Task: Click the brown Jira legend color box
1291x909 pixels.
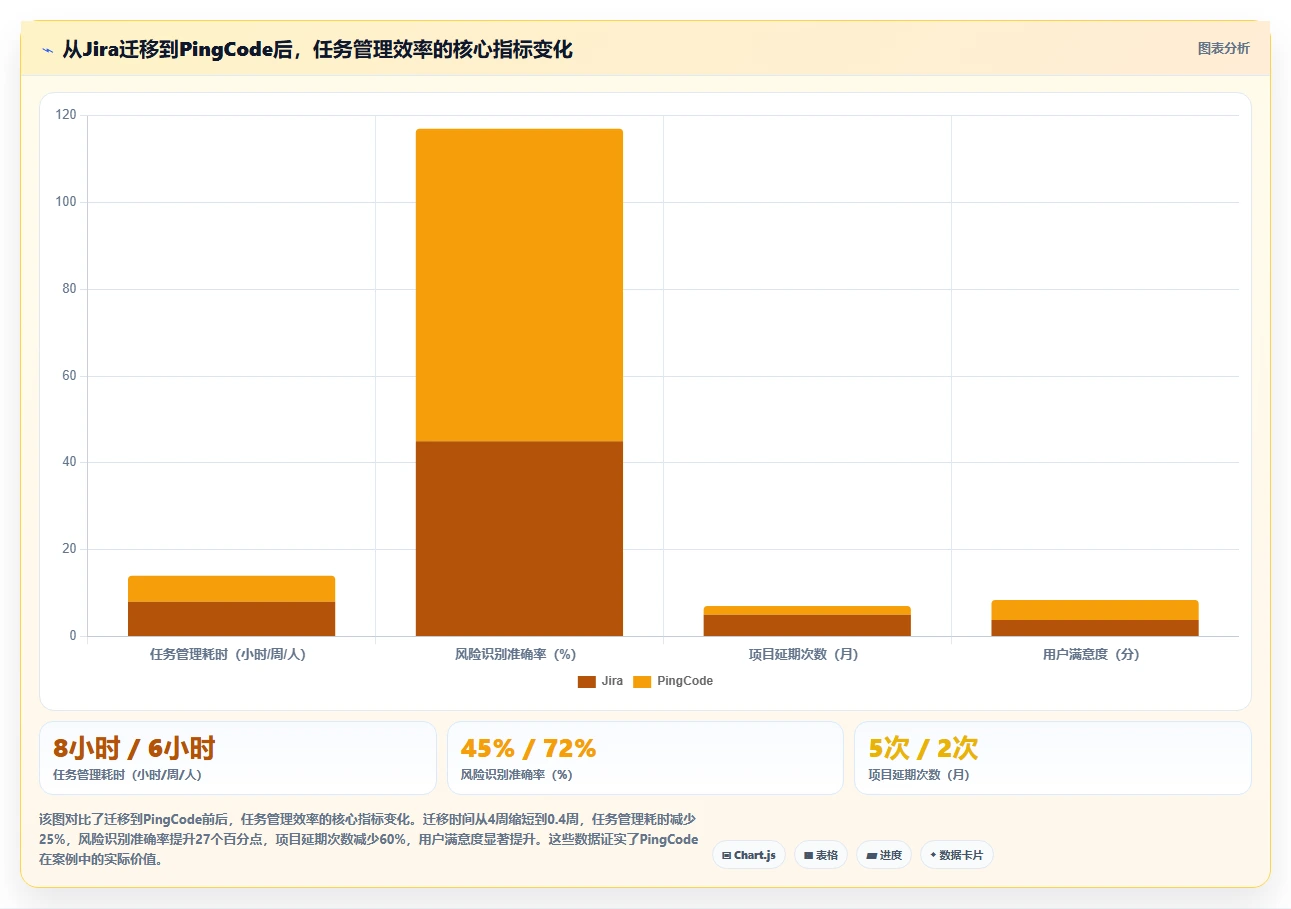Action: 587,682
